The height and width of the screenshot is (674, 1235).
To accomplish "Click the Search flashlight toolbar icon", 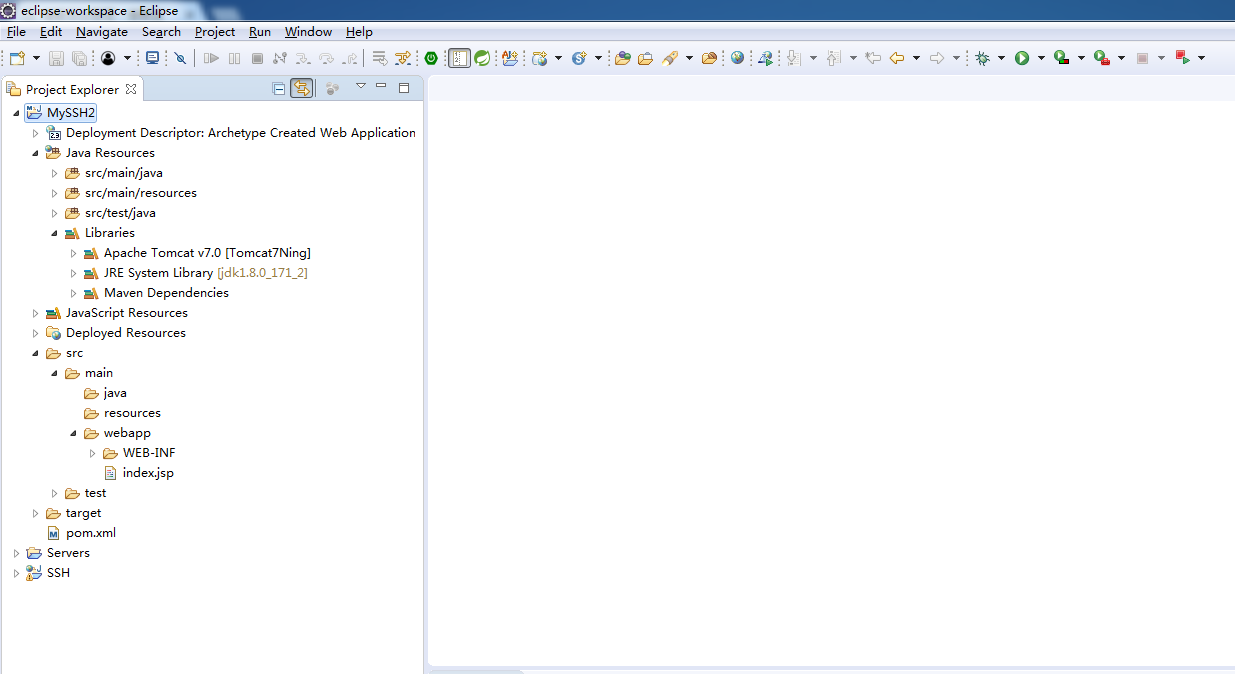I will click(x=670, y=58).
